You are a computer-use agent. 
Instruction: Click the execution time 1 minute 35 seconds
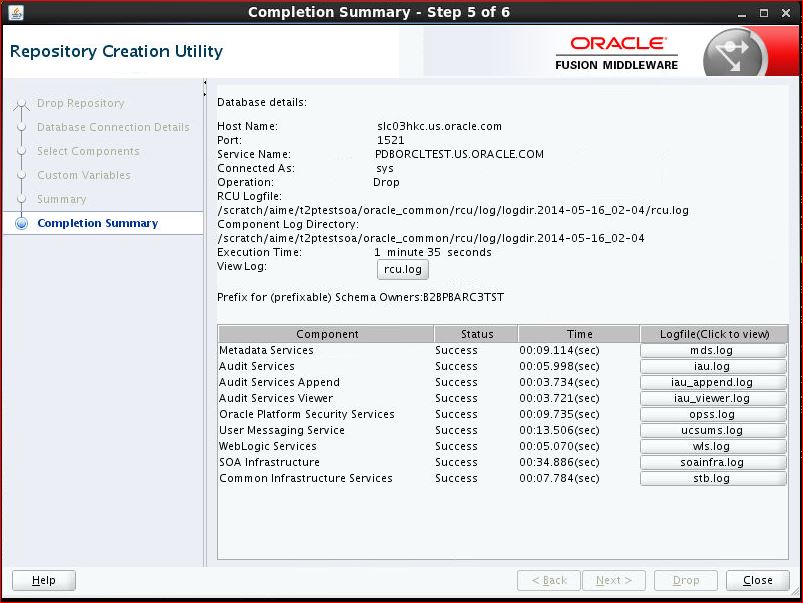coord(433,252)
